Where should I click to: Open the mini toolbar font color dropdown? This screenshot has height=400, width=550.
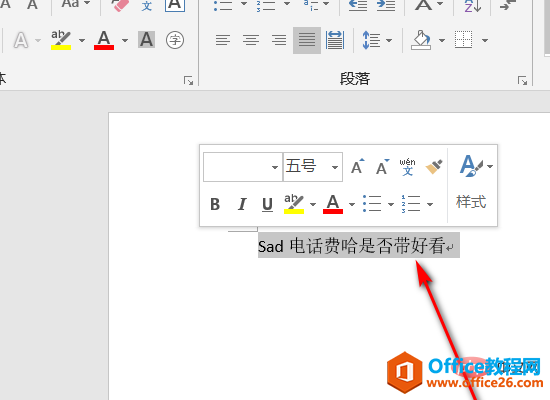[x=352, y=205]
